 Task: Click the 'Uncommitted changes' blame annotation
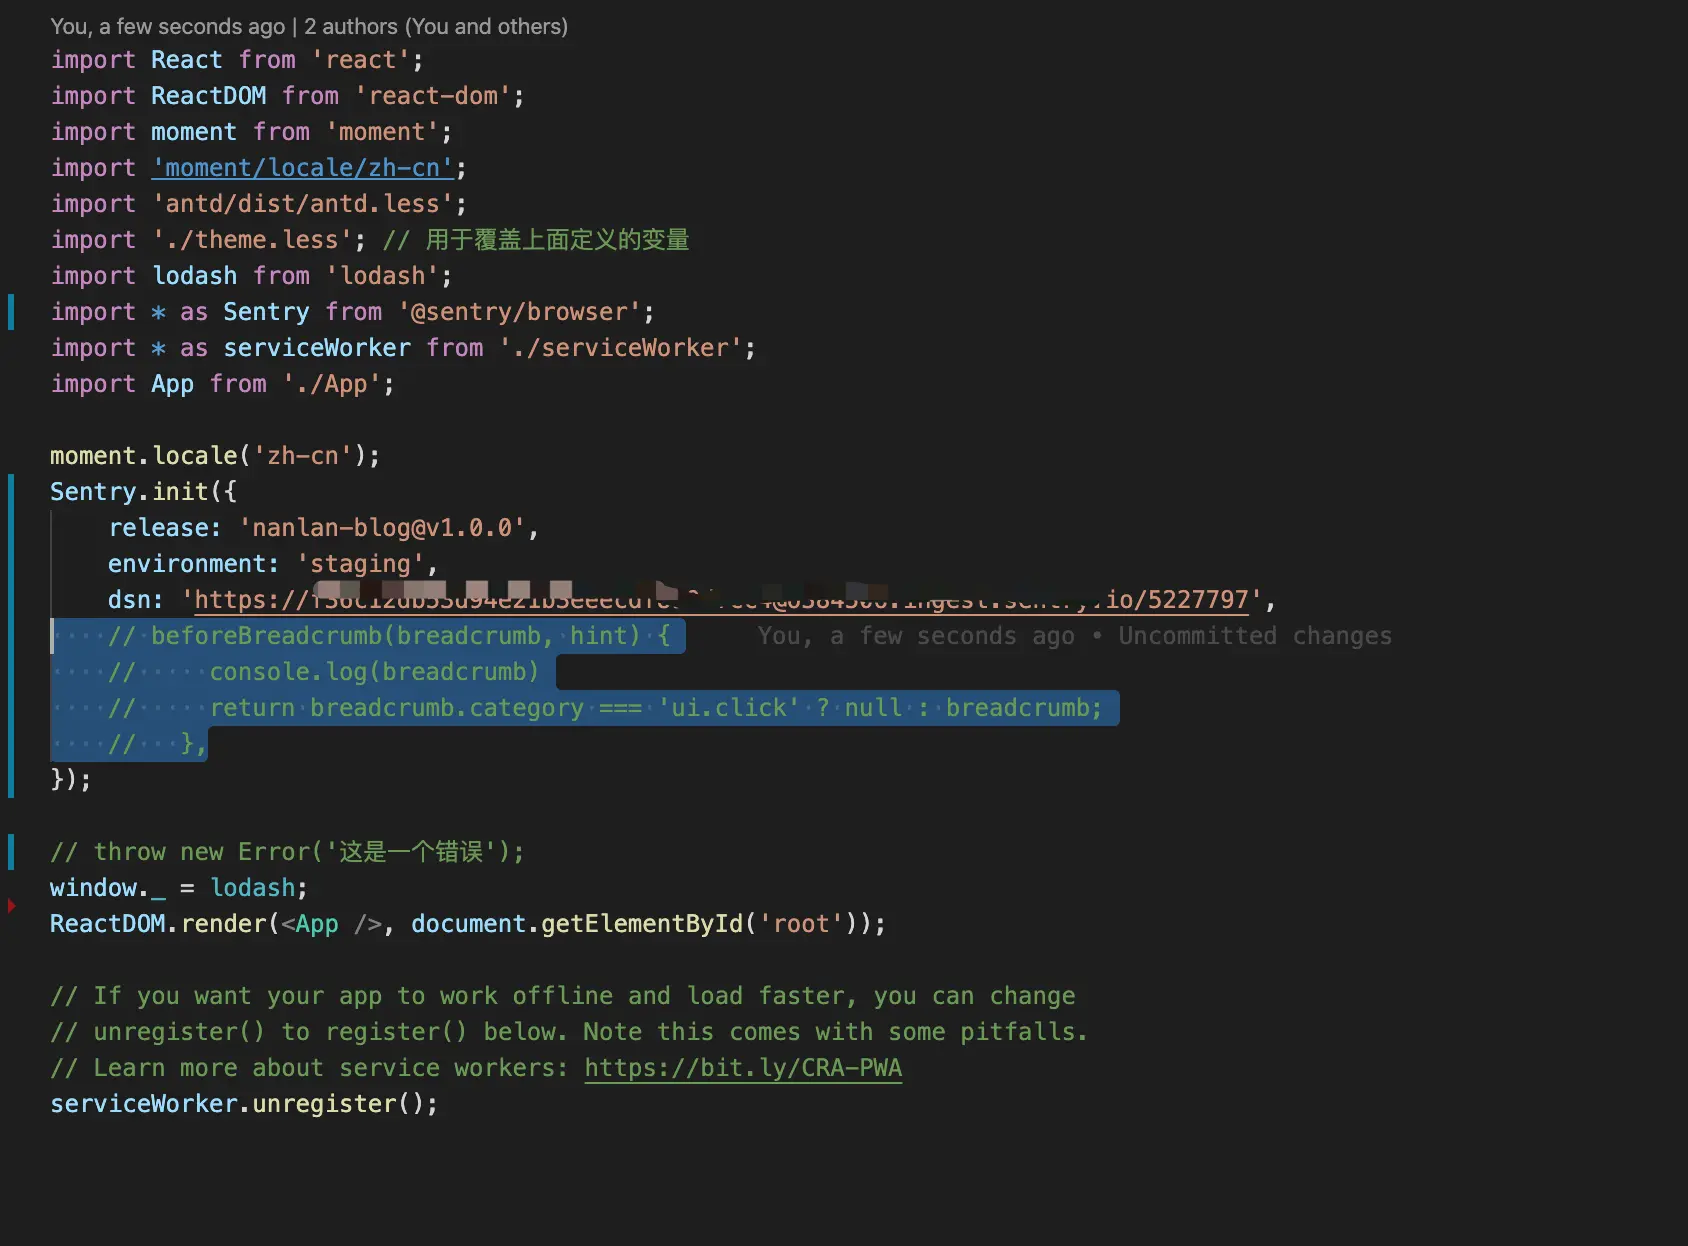[x=1254, y=635]
